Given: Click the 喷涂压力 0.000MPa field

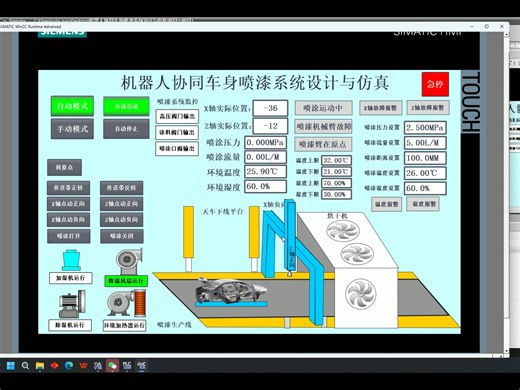Looking at the screenshot, I should pos(265,142).
